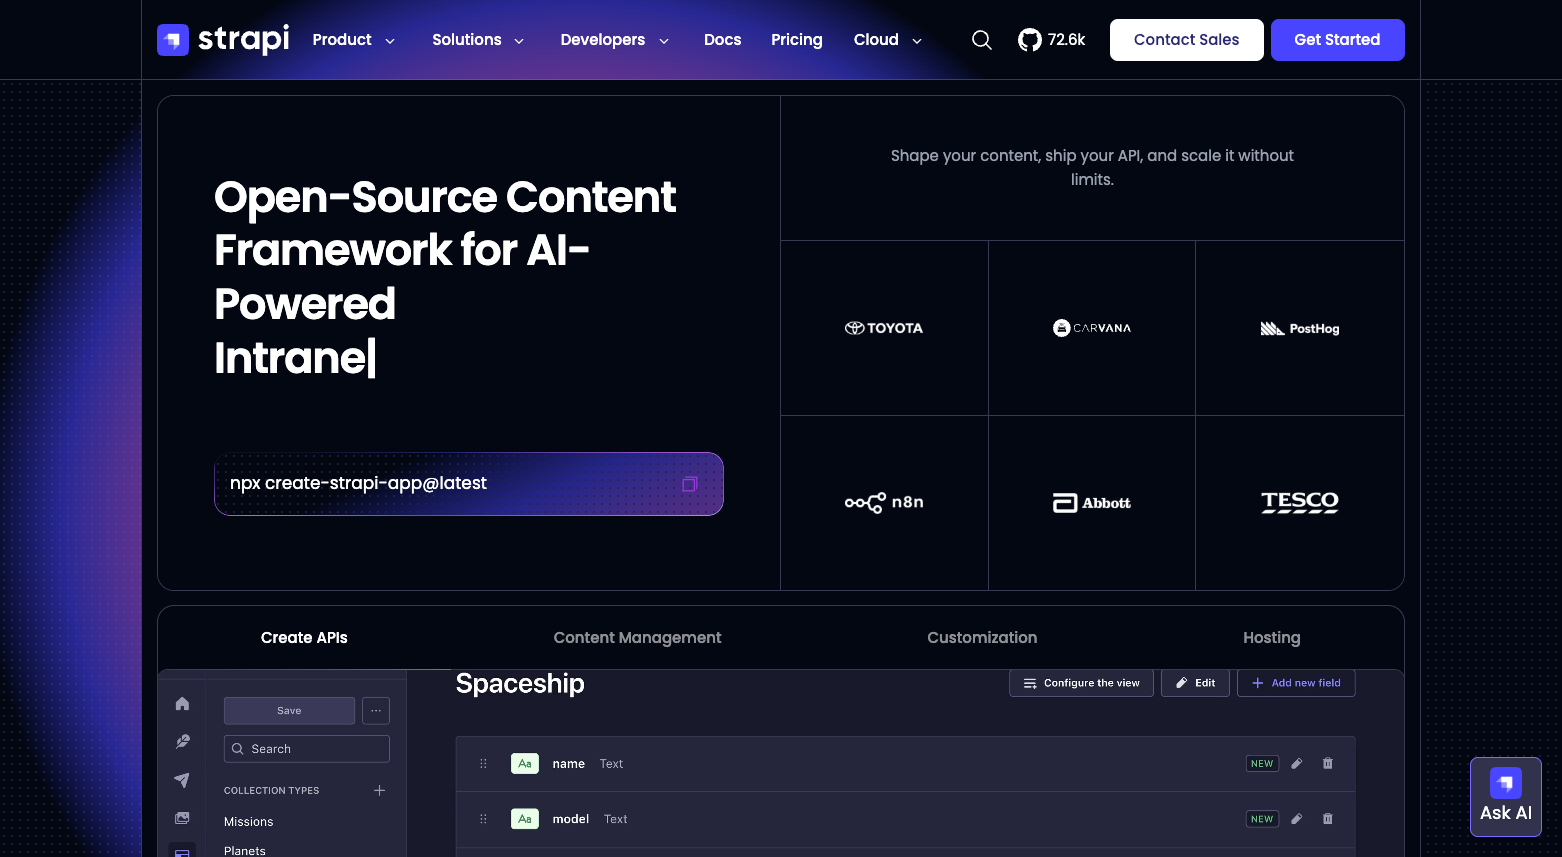Click the "name" field label

click(x=569, y=764)
